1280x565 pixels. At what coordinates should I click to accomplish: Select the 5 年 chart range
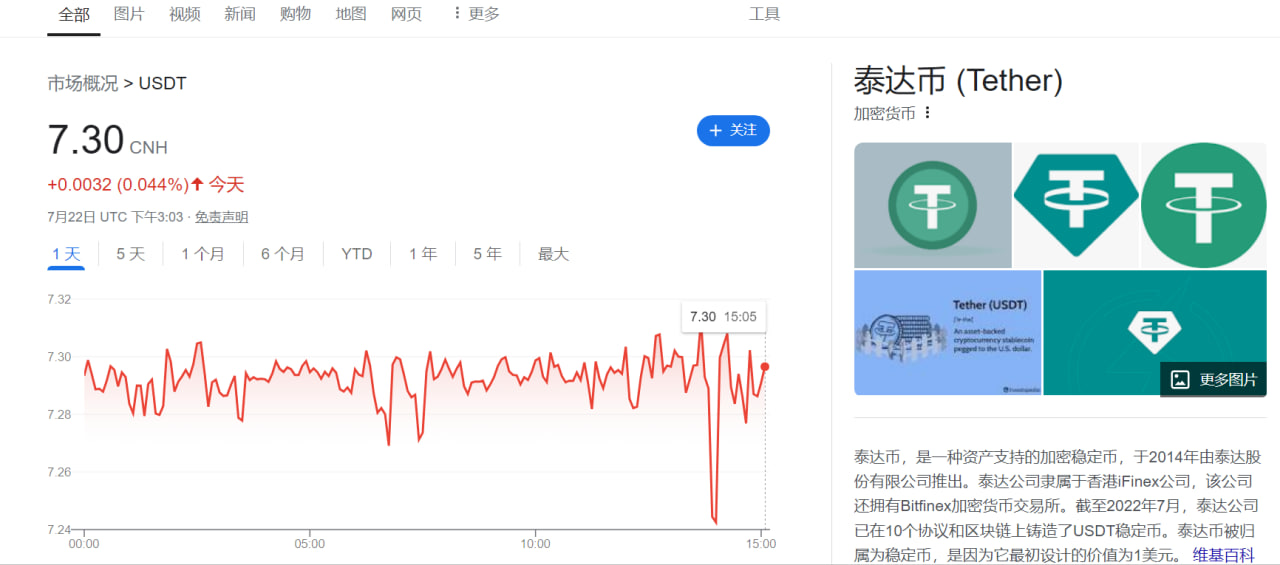click(x=487, y=254)
